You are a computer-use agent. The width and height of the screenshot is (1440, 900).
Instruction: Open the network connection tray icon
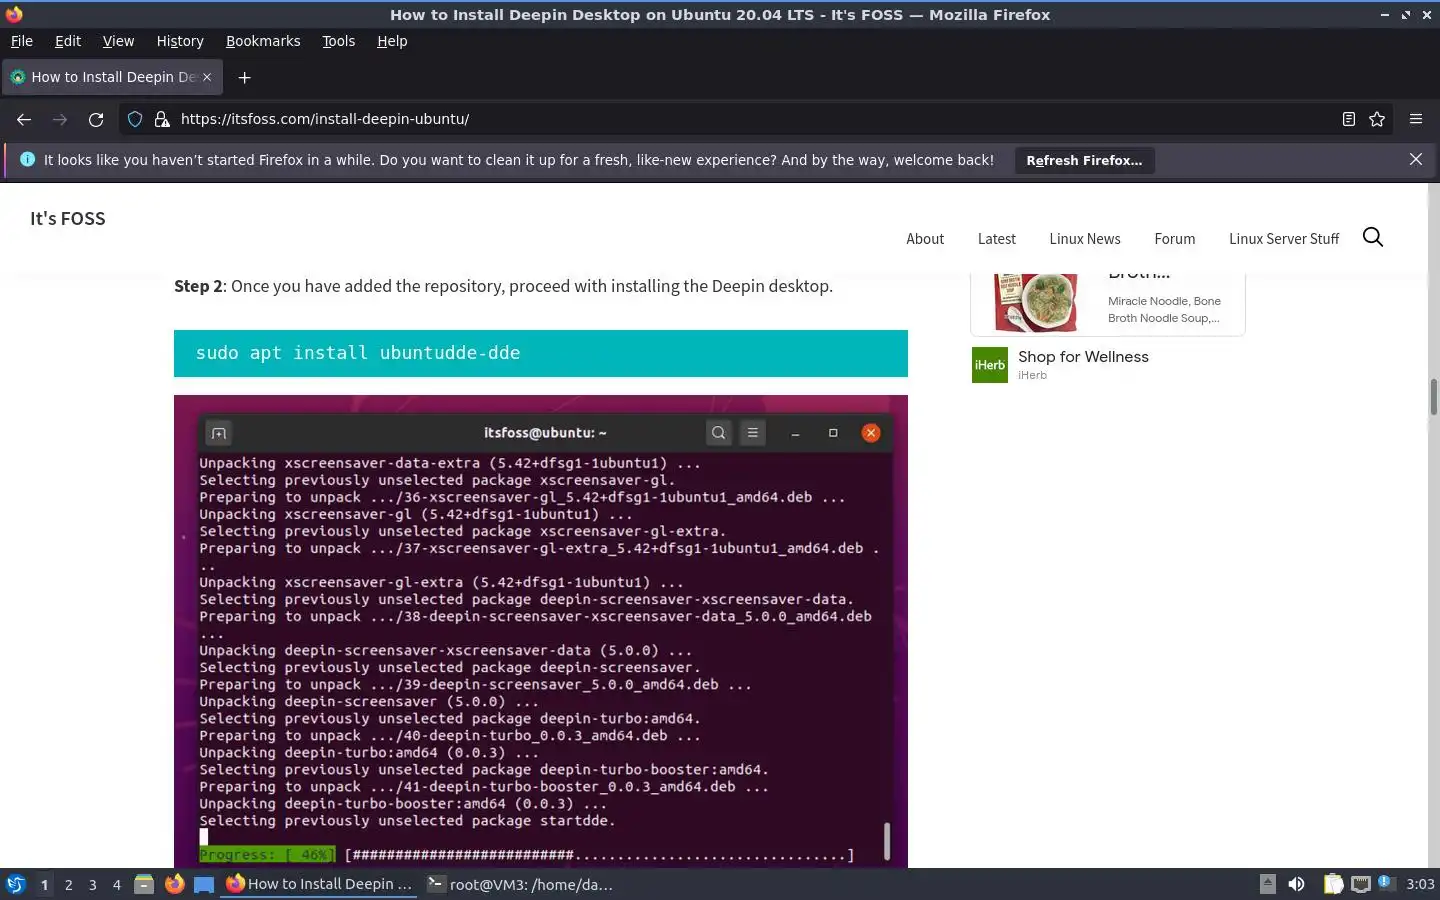(1360, 884)
